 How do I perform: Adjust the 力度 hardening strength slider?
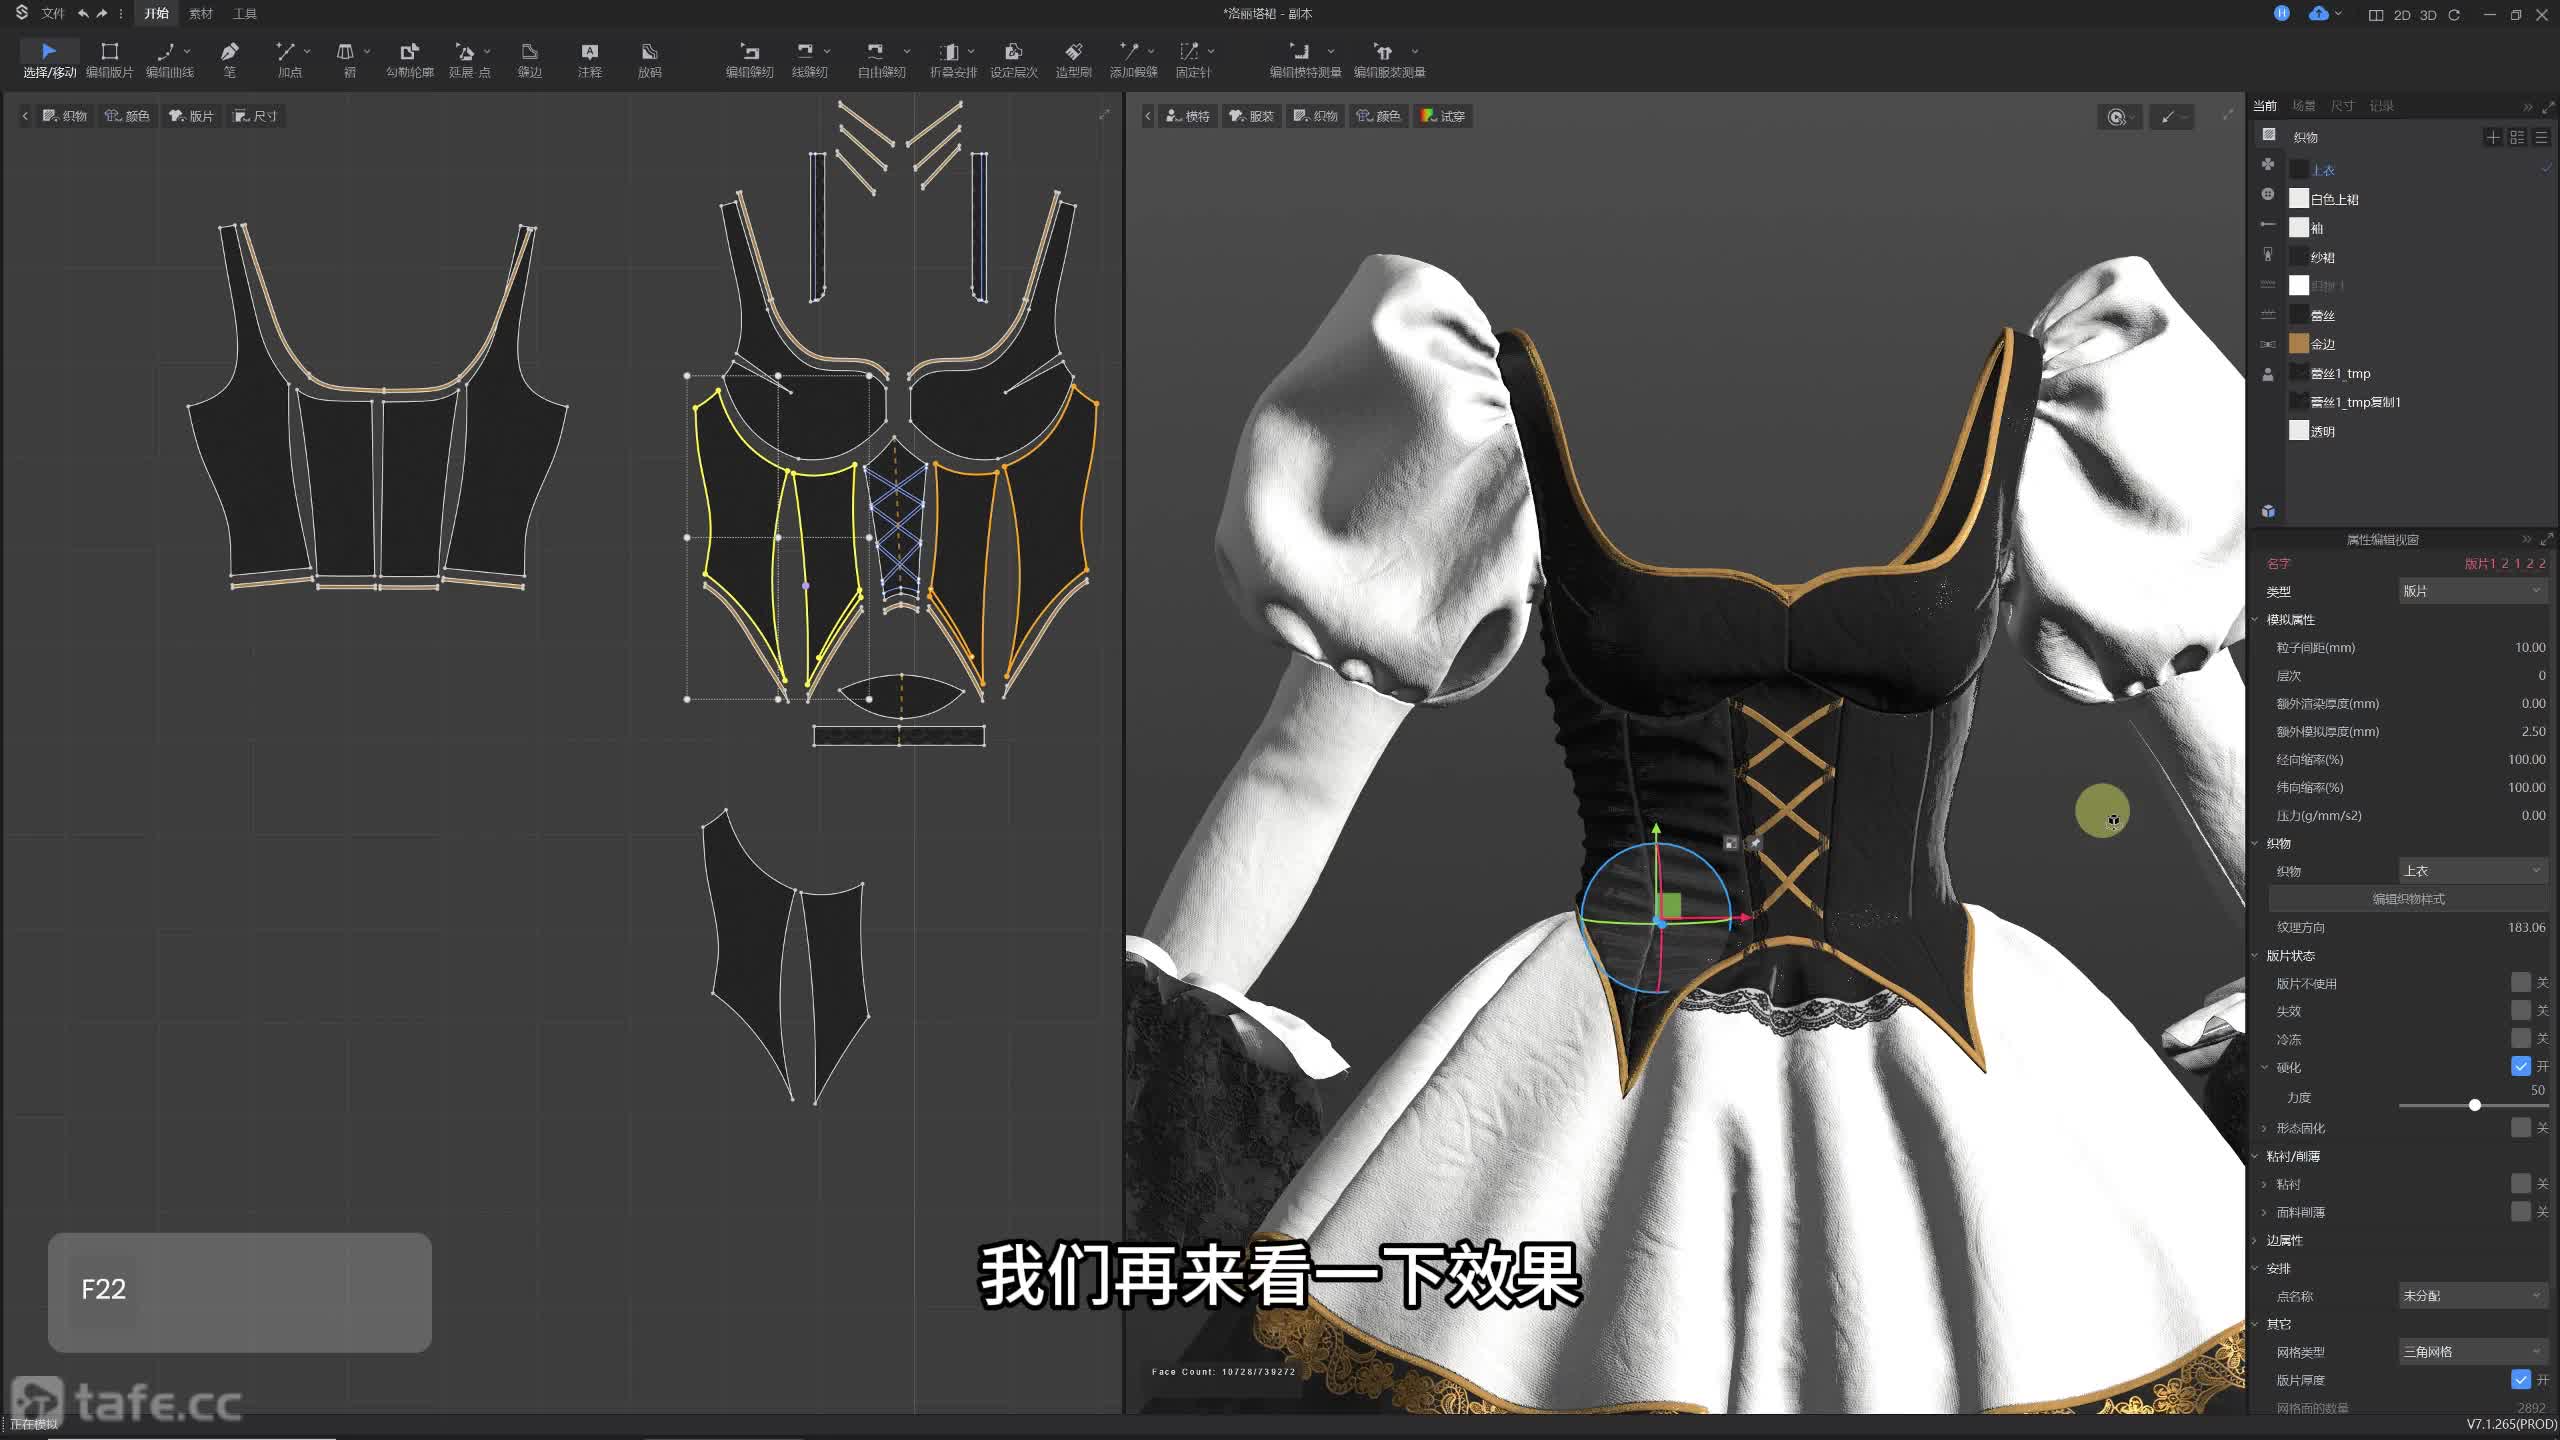[x=2474, y=1105]
